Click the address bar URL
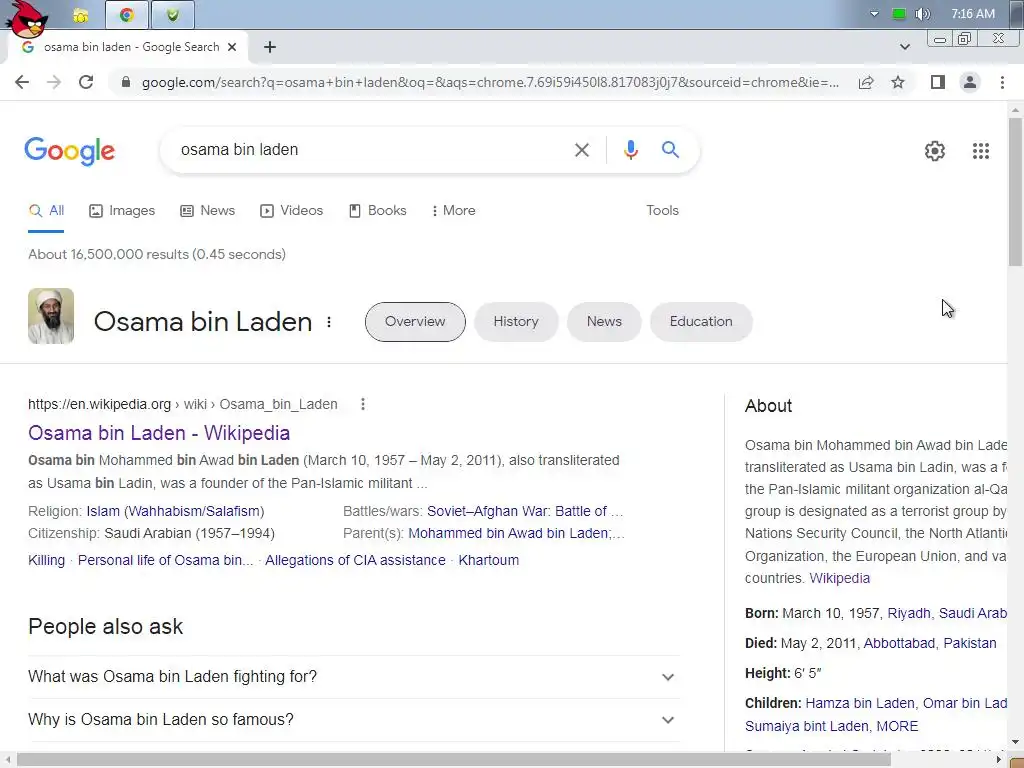The width and height of the screenshot is (1024, 768). tap(490, 82)
